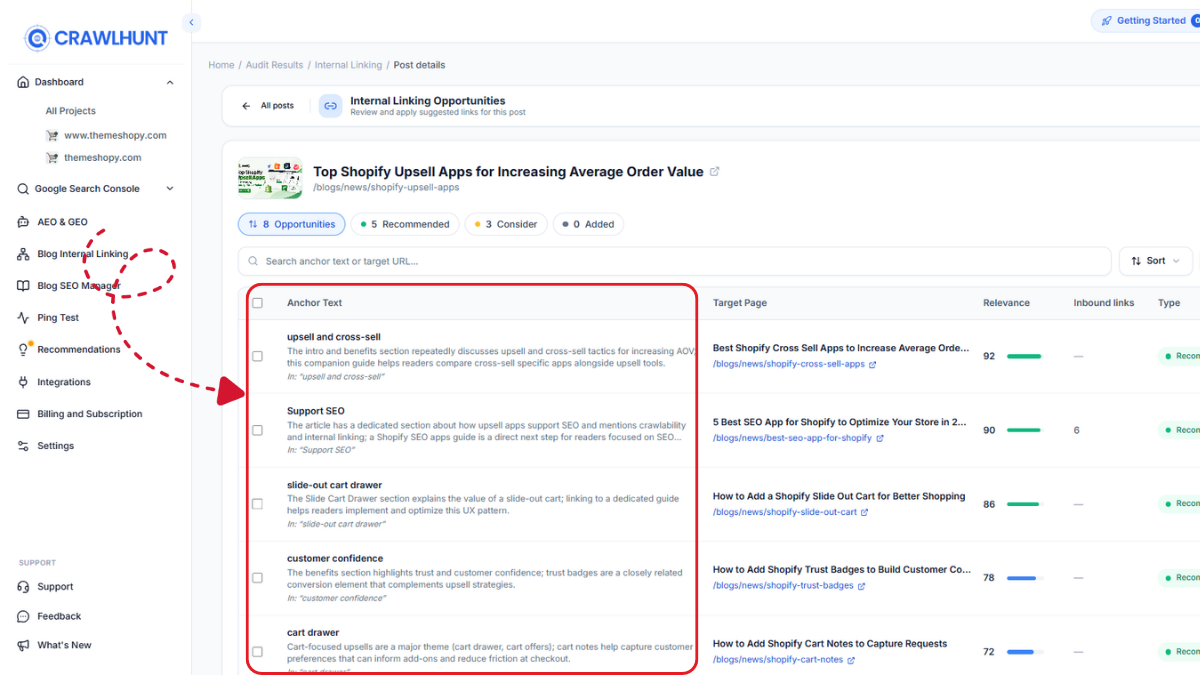Click the rocket icon in Getting Started
The height and width of the screenshot is (675, 1200).
(x=1106, y=21)
